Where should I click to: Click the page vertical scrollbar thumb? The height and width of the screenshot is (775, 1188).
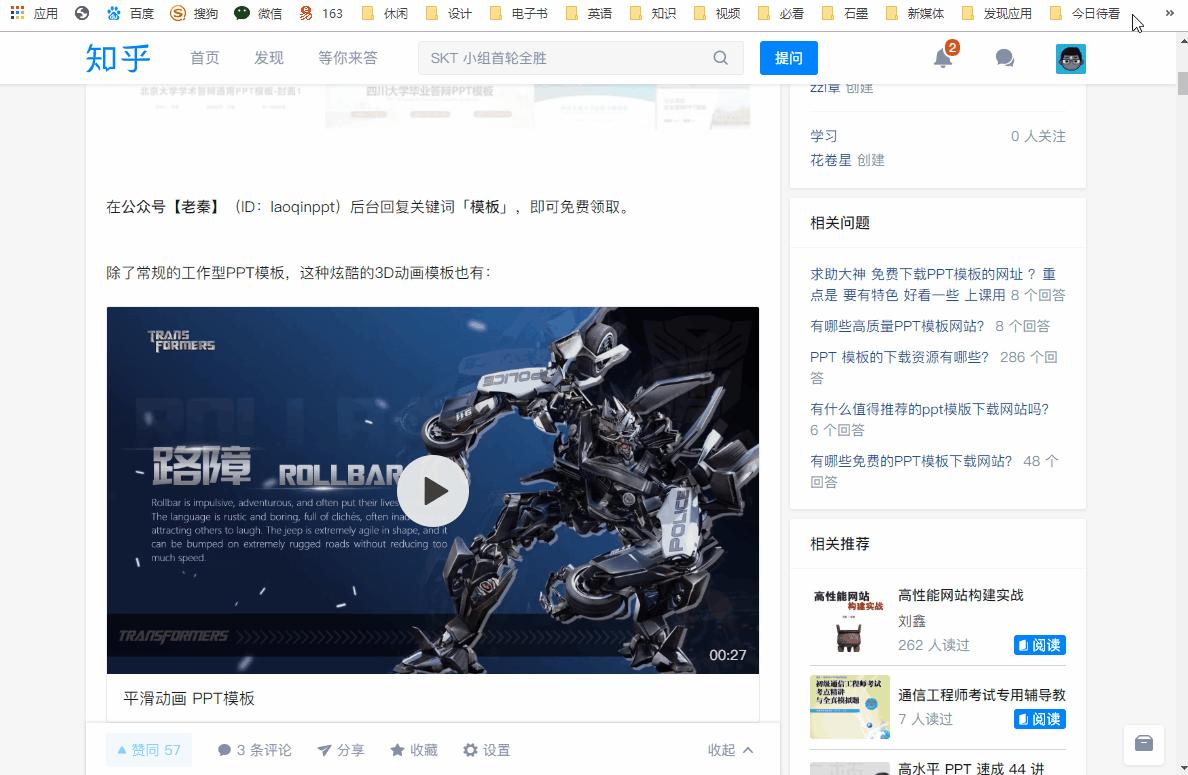point(1182,83)
